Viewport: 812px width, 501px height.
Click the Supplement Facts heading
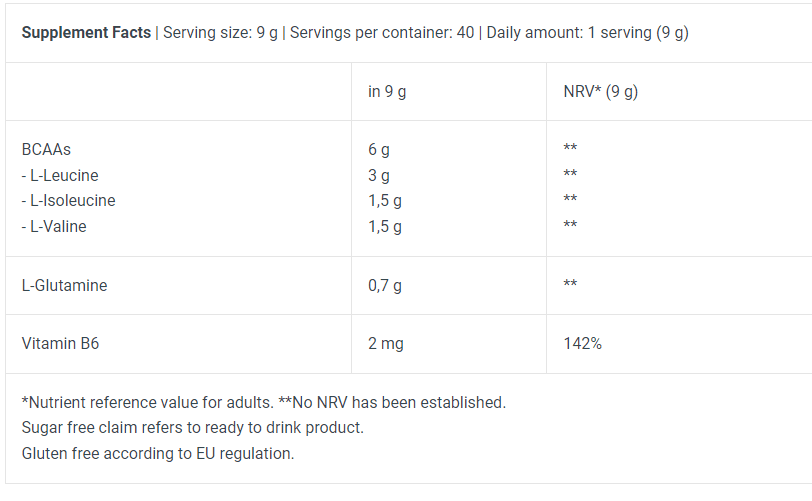[85, 32]
